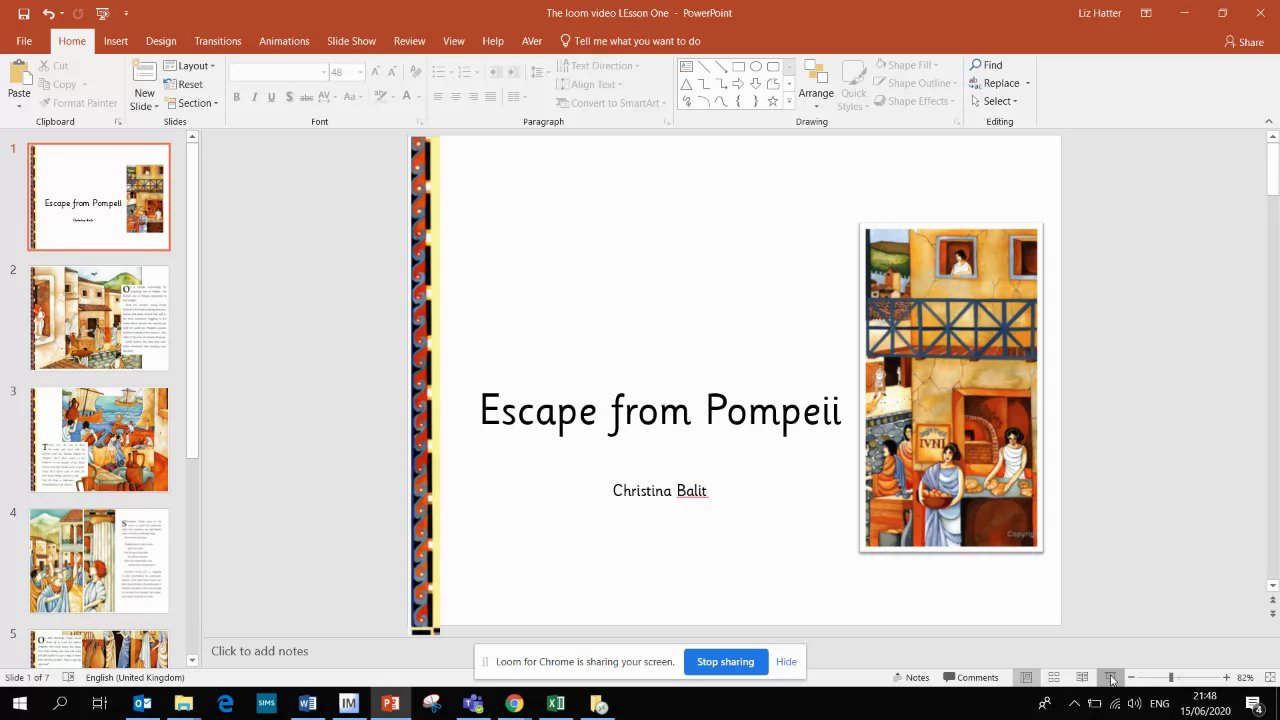
Task: Select the Find tool
Action: (986, 65)
